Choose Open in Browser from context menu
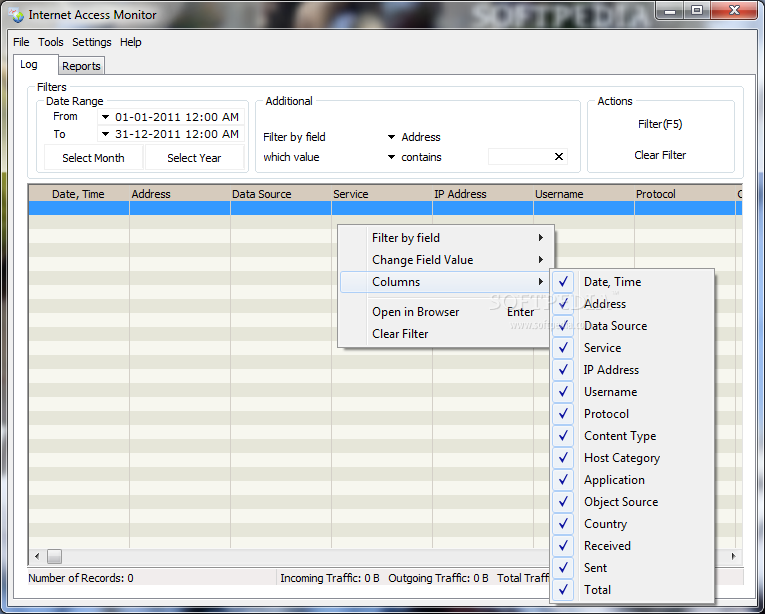765x614 pixels. coord(446,312)
